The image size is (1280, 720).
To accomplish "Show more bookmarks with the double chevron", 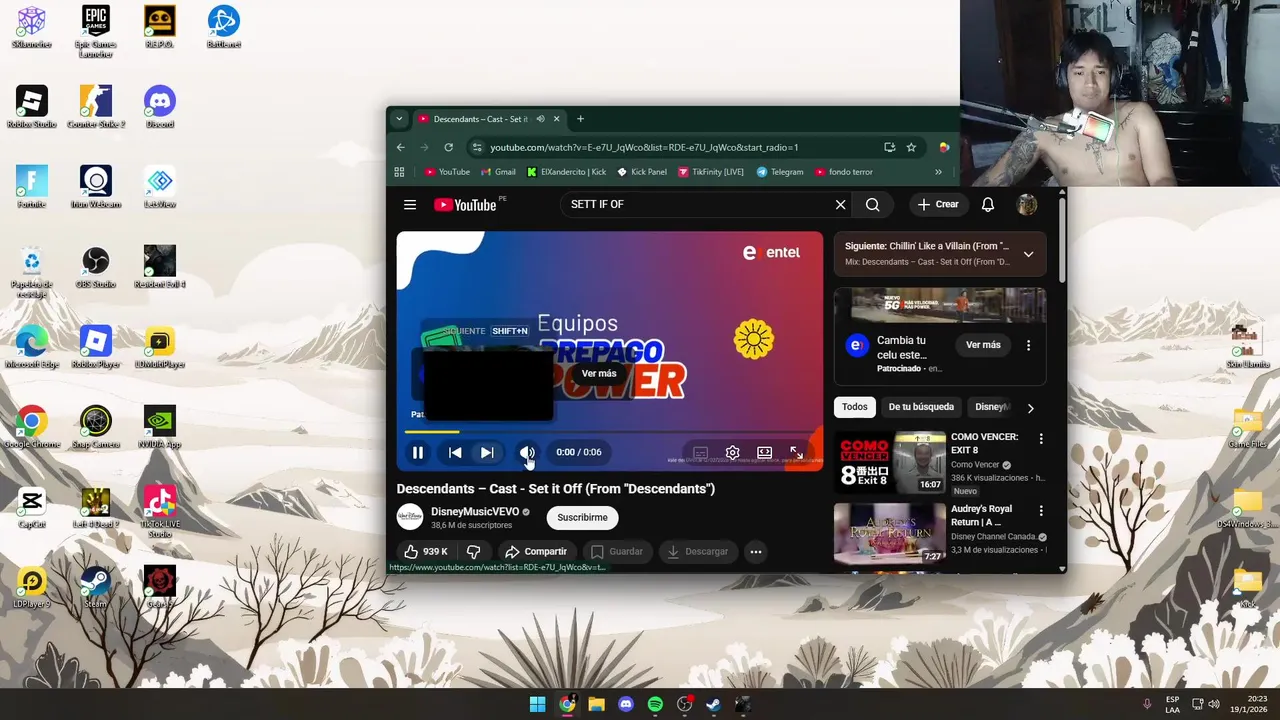I will (x=938, y=172).
